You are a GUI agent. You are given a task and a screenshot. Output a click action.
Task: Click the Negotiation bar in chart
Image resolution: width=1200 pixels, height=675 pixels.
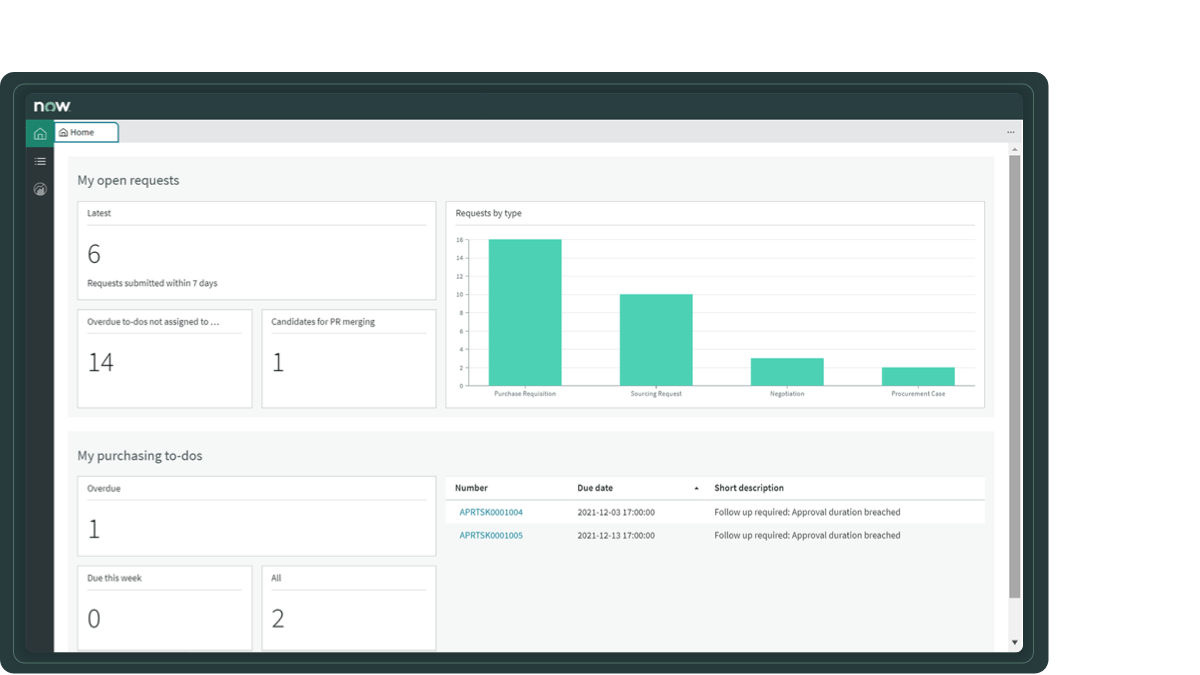point(787,372)
